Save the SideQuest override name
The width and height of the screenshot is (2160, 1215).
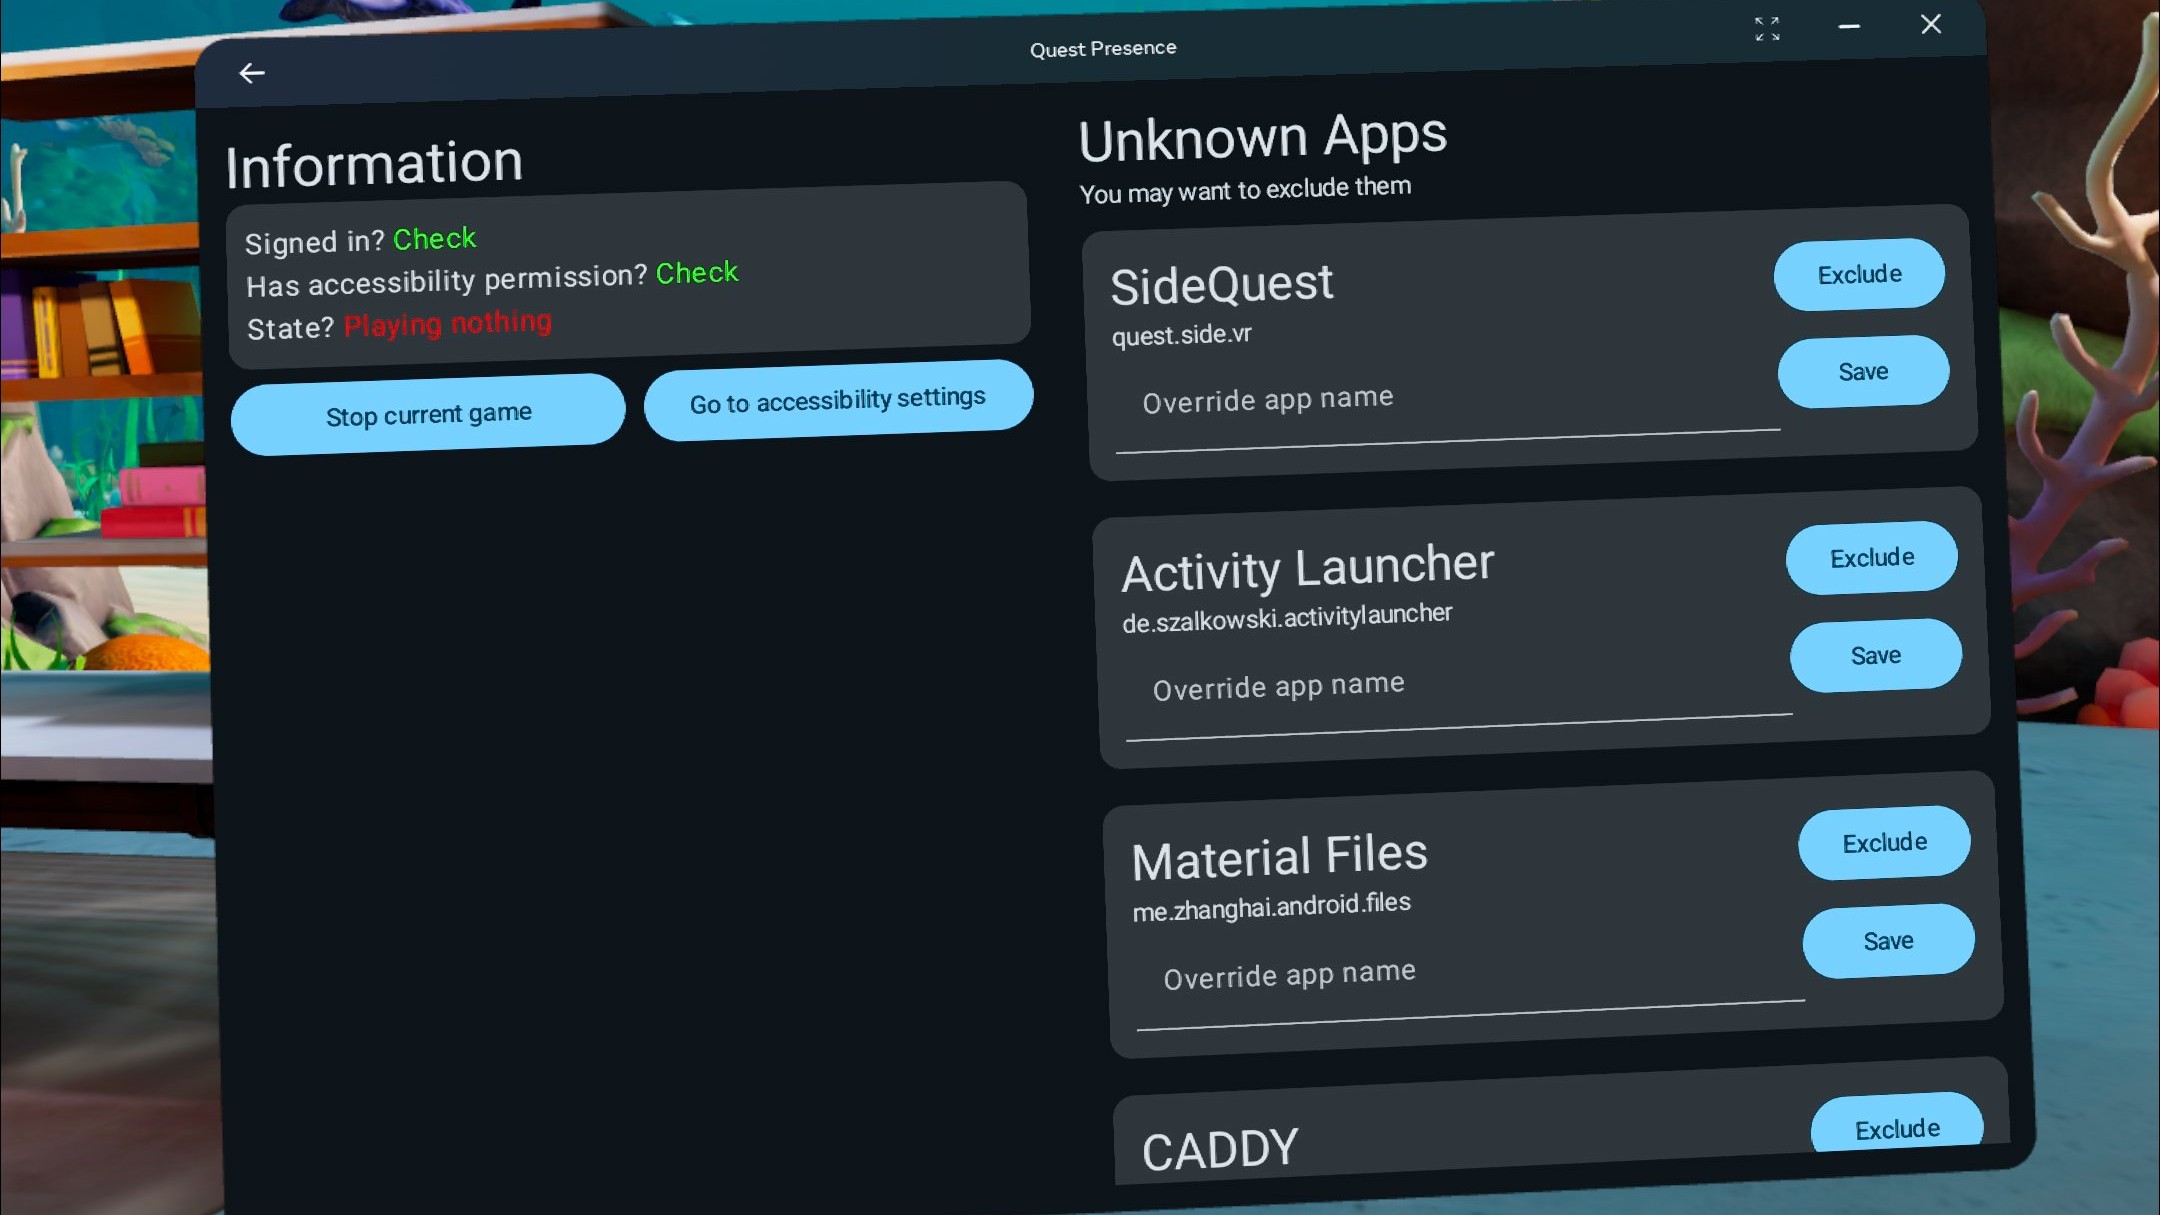[x=1863, y=371]
